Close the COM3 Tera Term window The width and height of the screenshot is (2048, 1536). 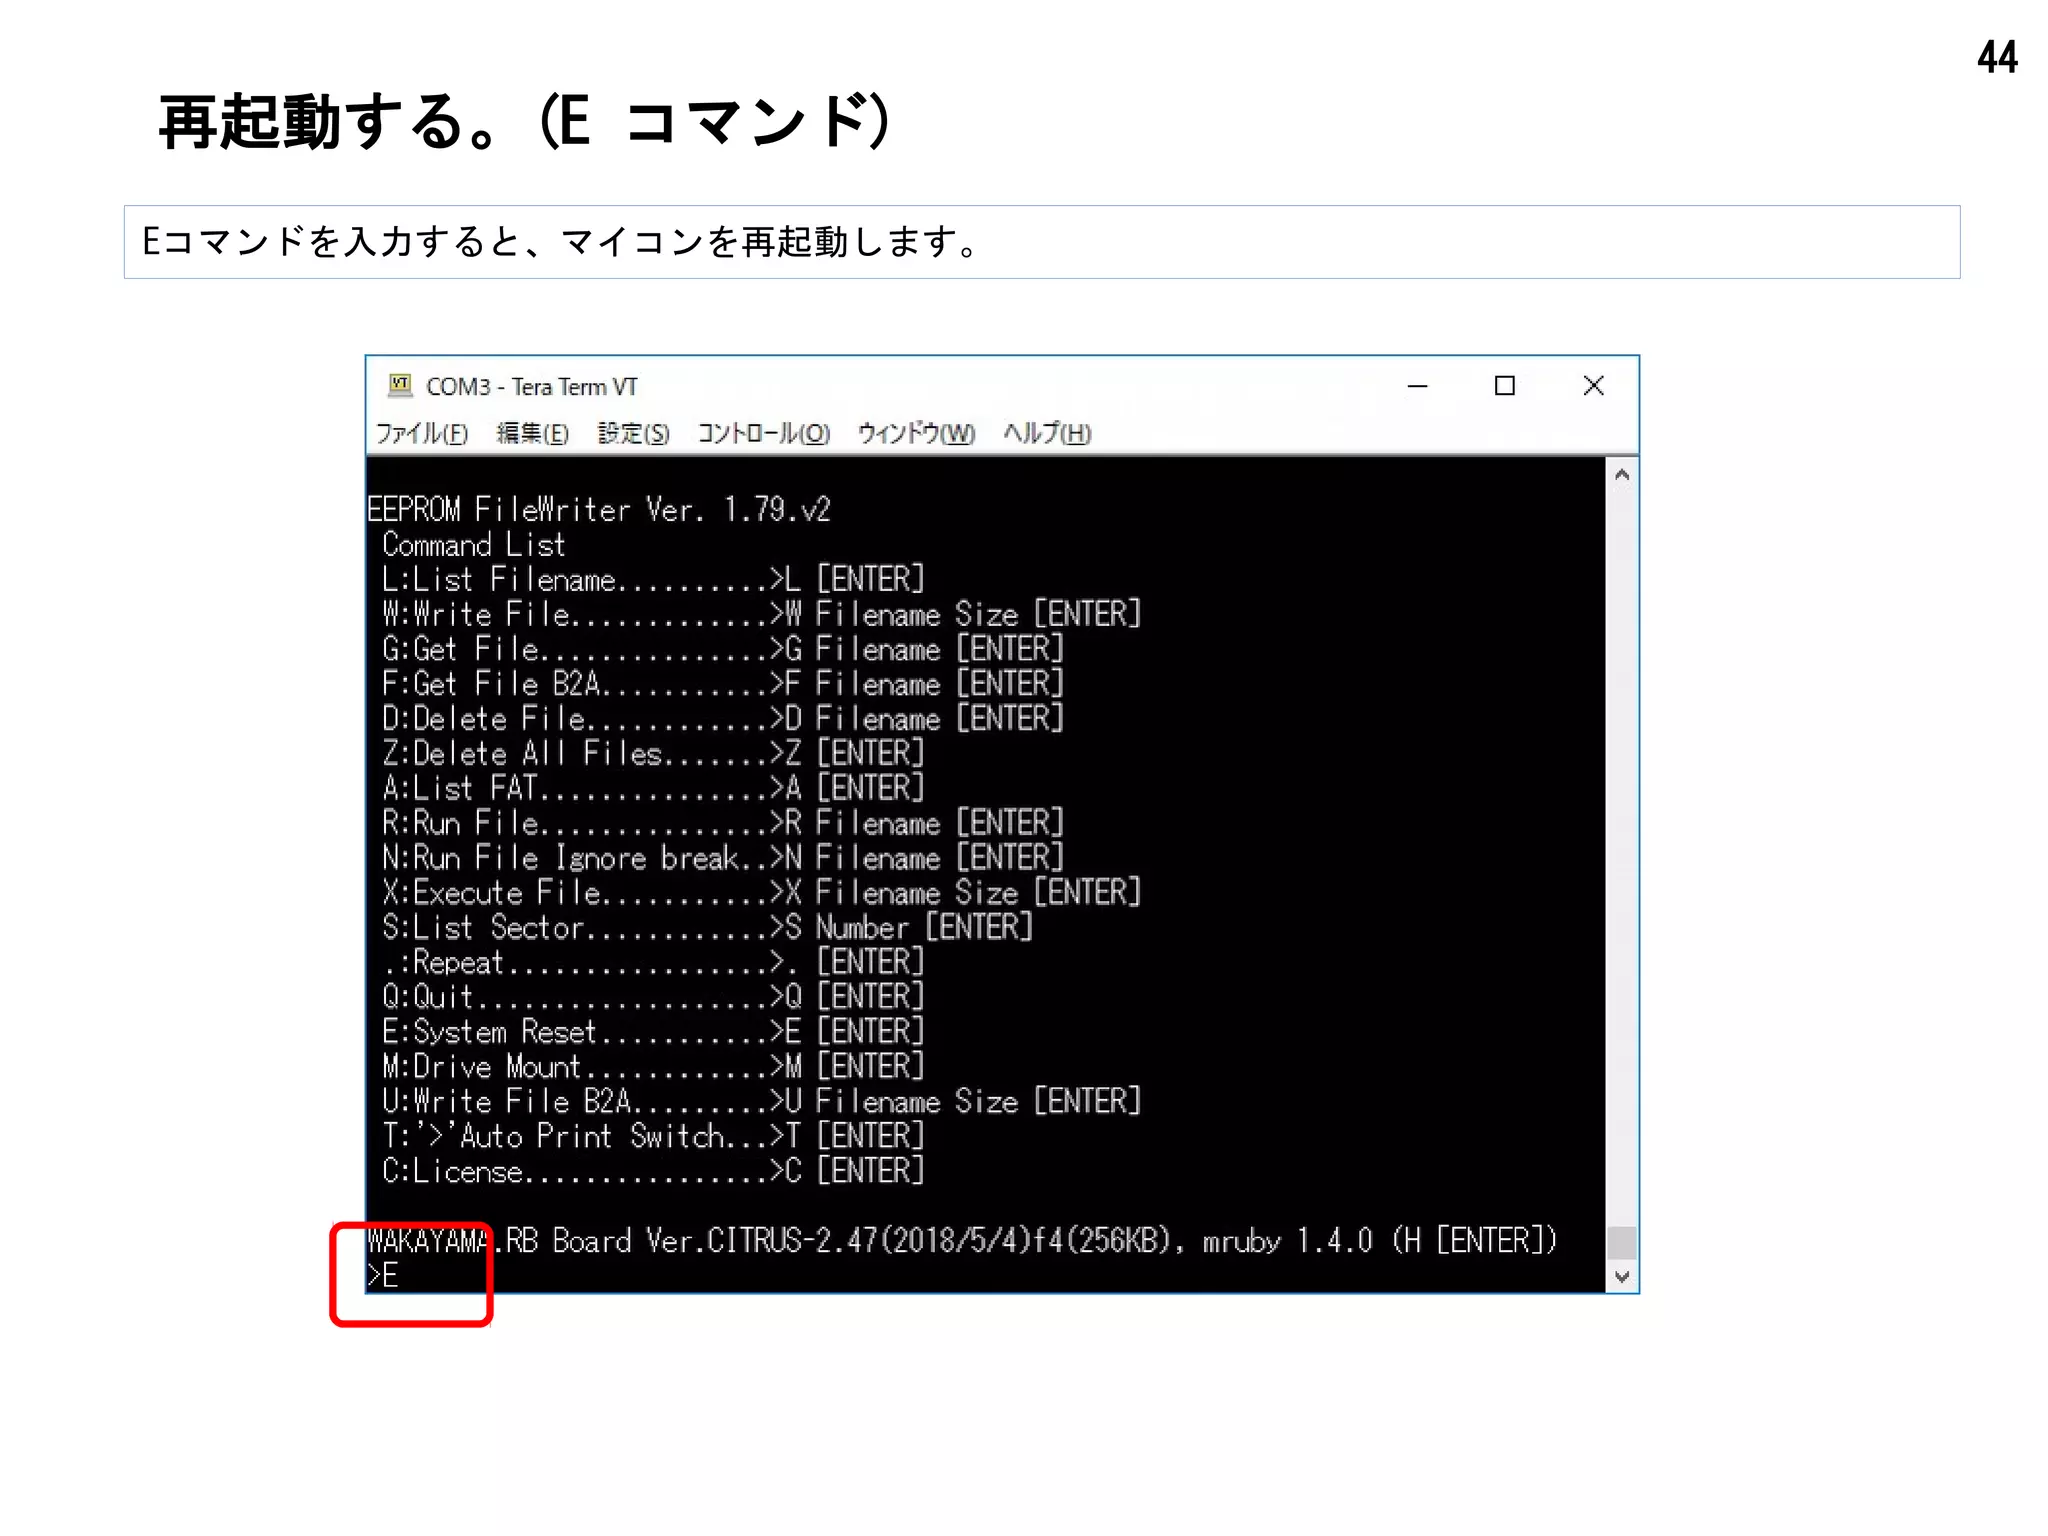(x=1594, y=386)
